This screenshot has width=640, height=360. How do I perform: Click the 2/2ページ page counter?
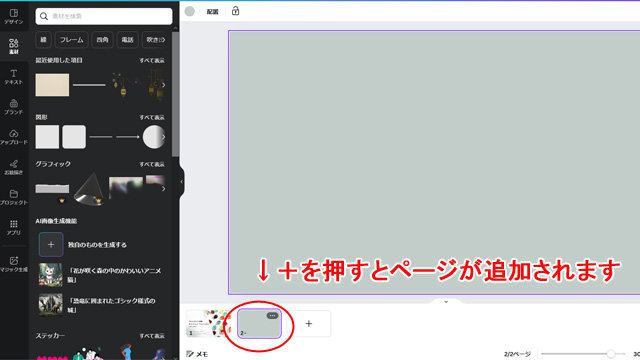[517, 354]
